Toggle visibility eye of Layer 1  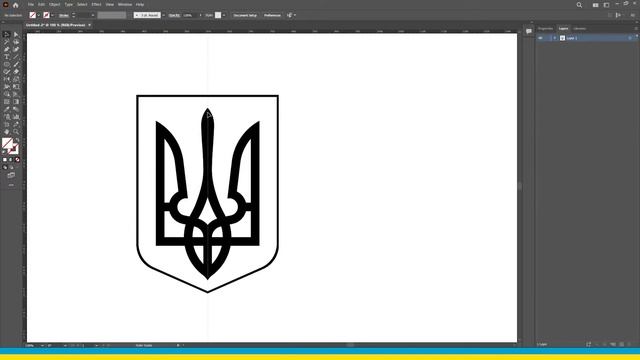click(x=540, y=38)
